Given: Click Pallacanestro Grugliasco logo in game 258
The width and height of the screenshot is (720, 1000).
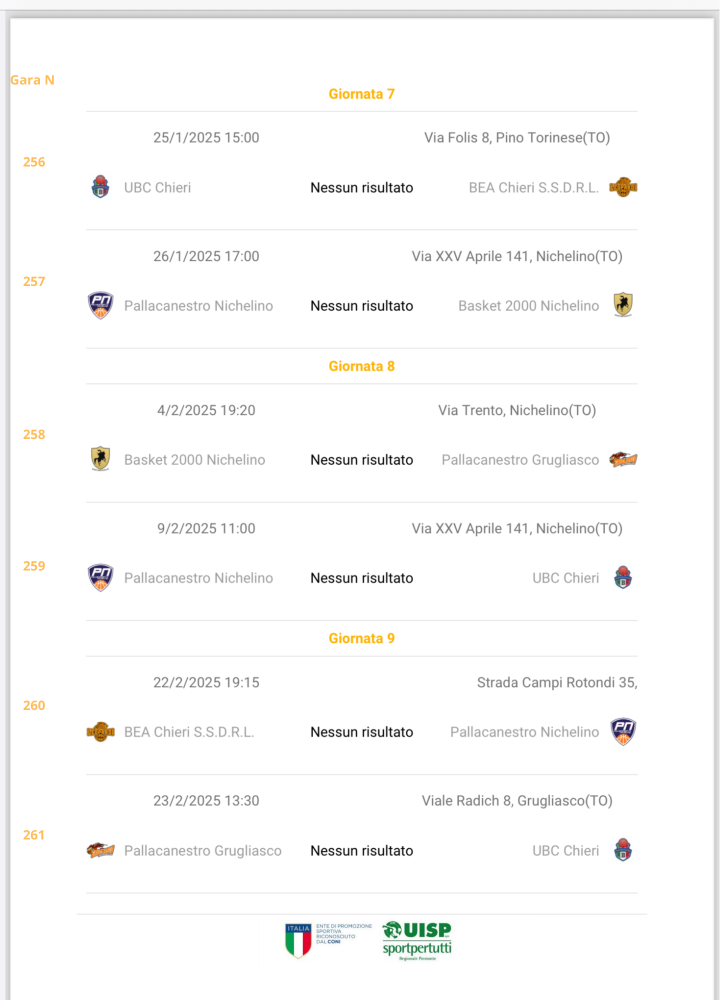Looking at the screenshot, I should point(623,459).
